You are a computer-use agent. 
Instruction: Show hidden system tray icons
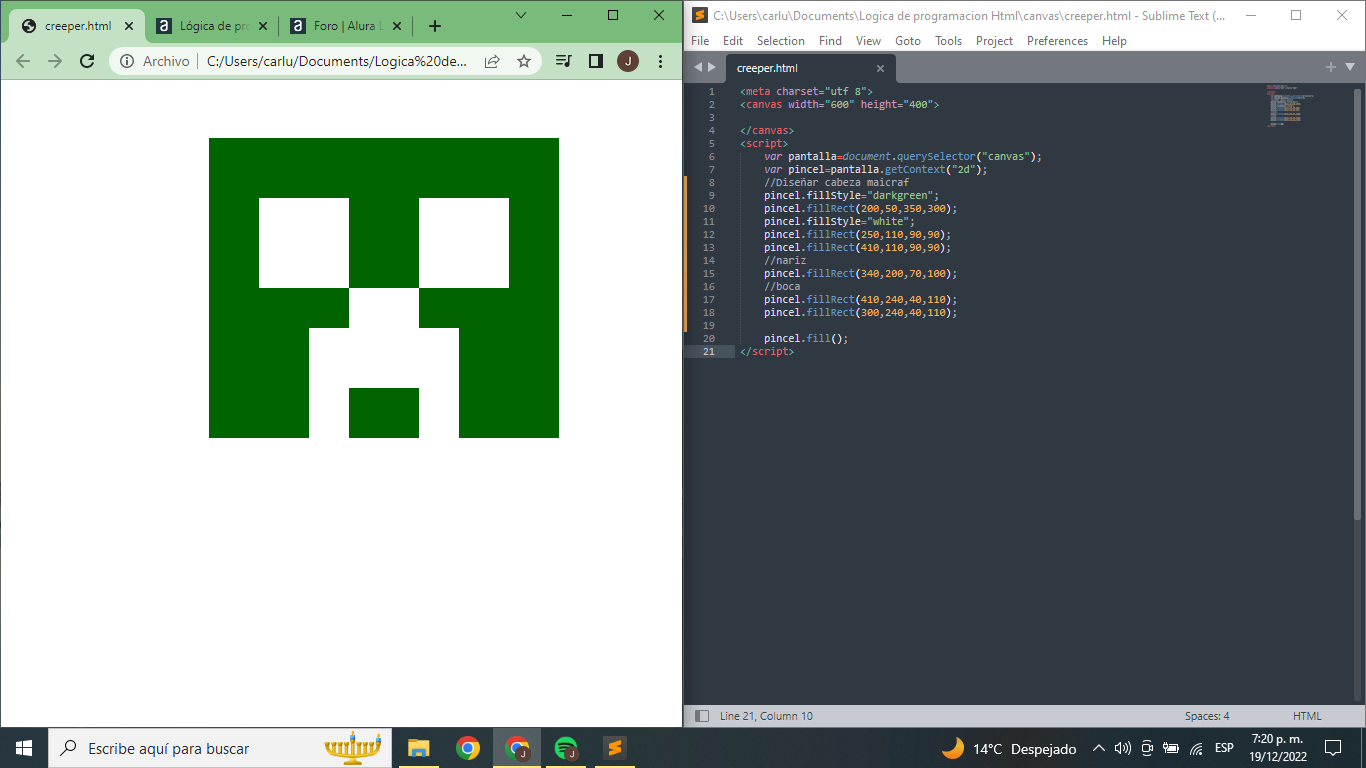(1099, 748)
